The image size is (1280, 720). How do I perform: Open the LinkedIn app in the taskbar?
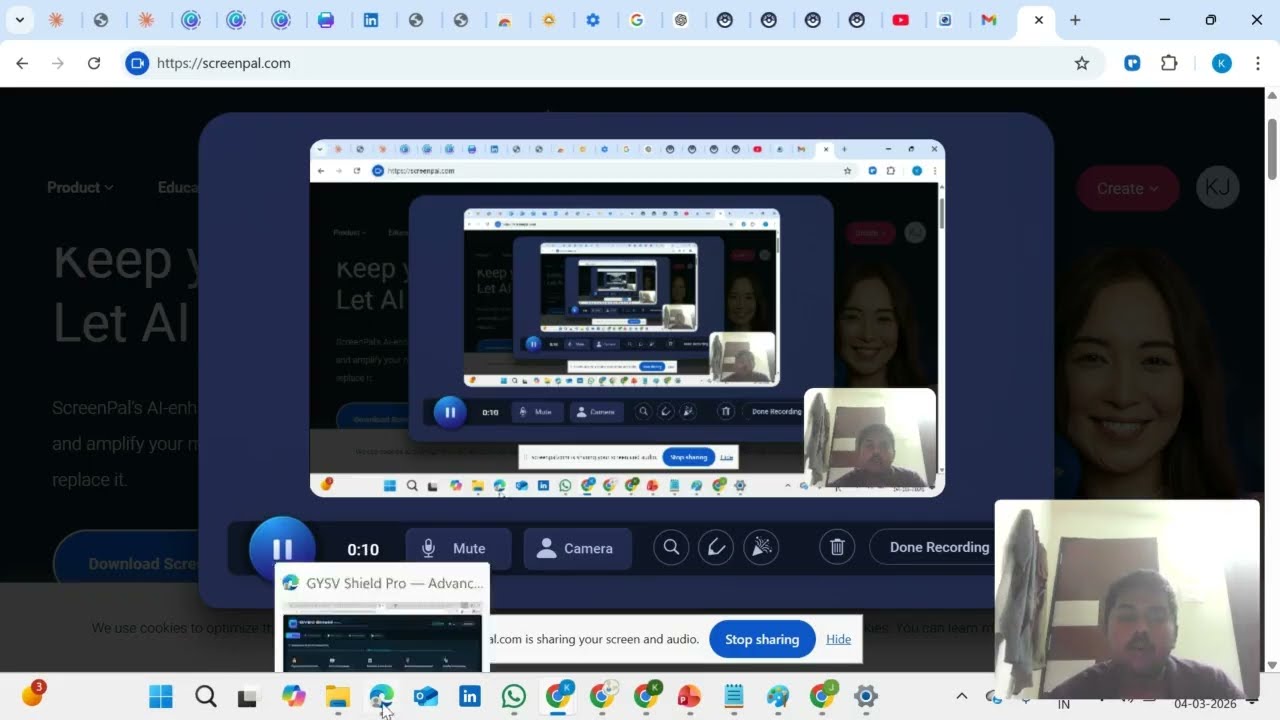coord(469,696)
